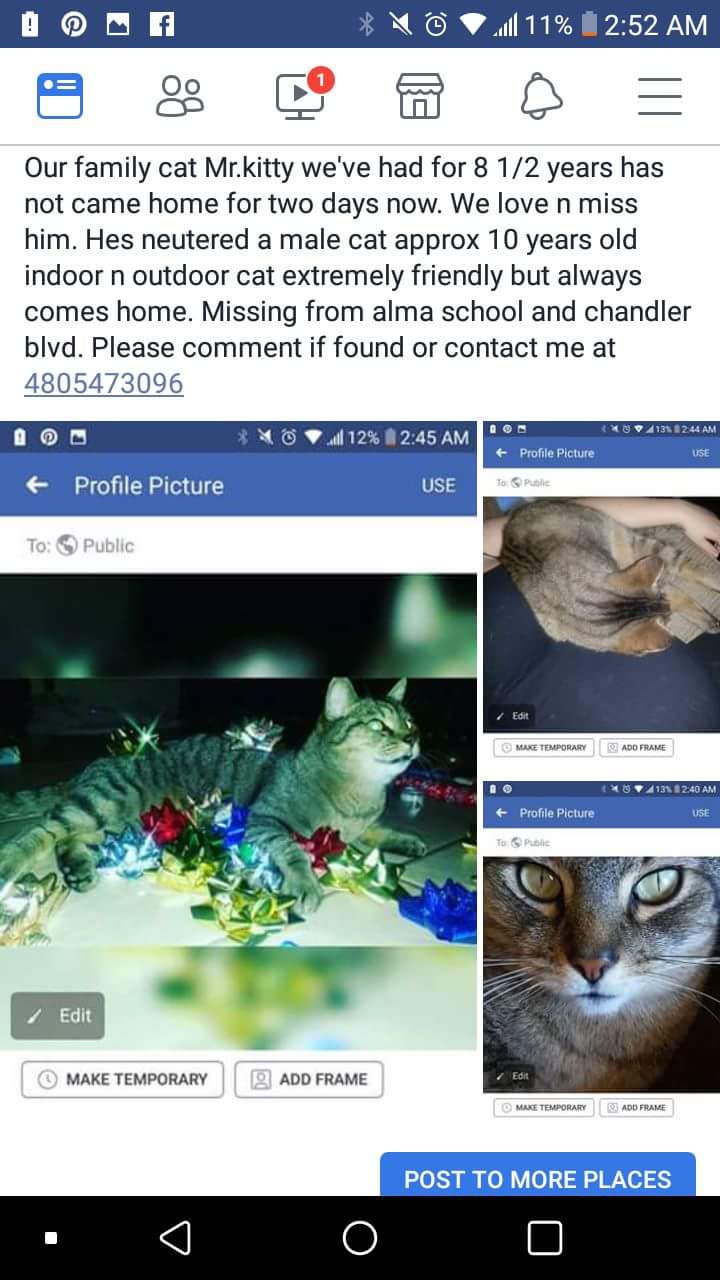The image size is (720, 1280).
Task: Tap the Android back navigation button
Action: tap(175, 1238)
